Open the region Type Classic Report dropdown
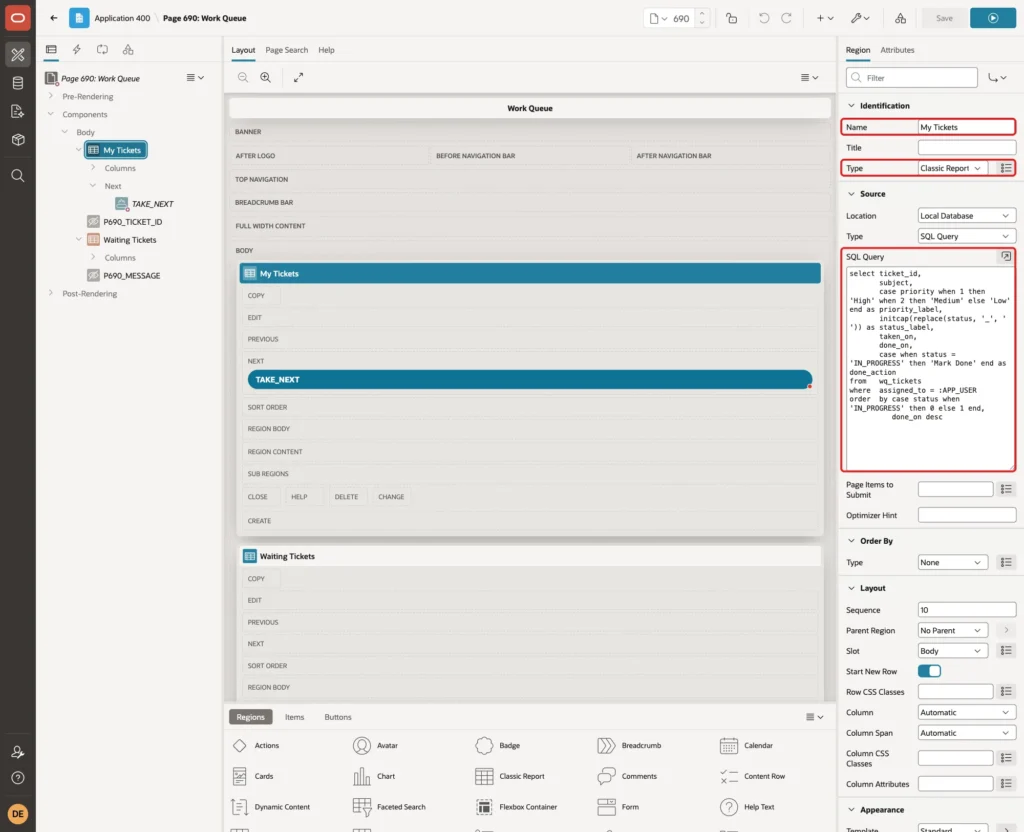Screen dimensions: 1024x832 pos(952,168)
